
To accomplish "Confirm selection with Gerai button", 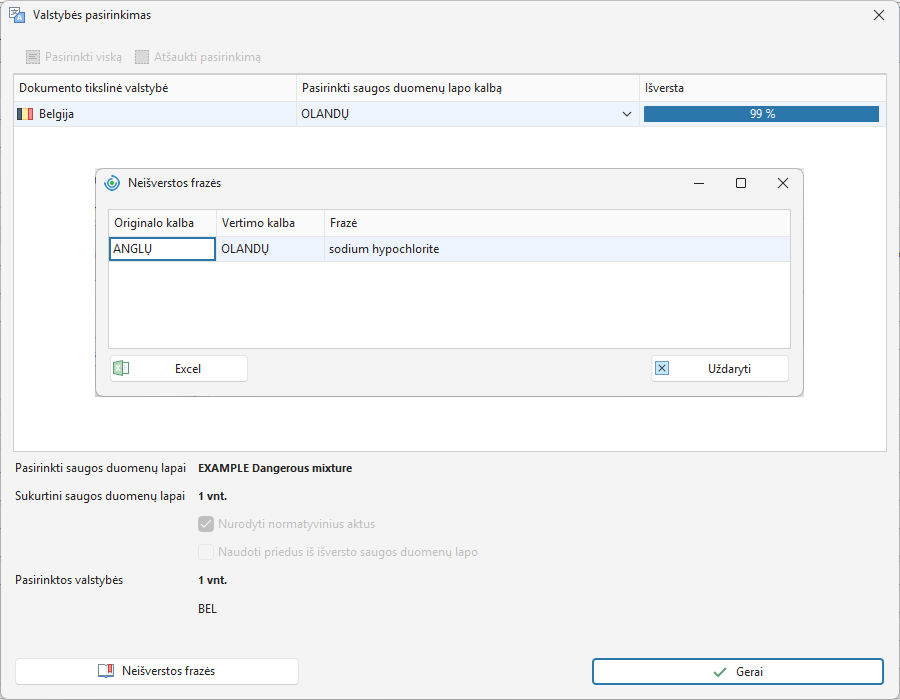I will 738,672.
